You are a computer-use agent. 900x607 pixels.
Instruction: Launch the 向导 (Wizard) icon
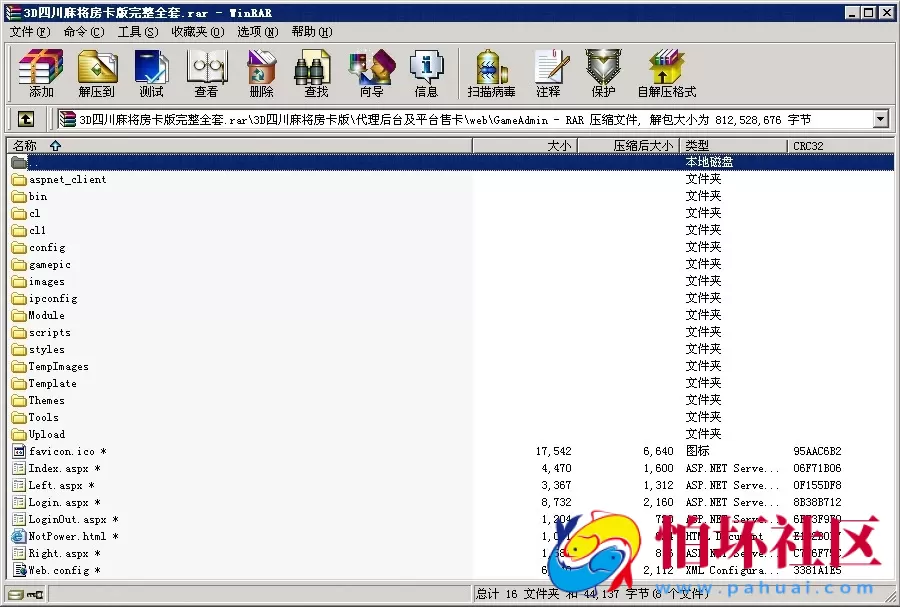[370, 73]
